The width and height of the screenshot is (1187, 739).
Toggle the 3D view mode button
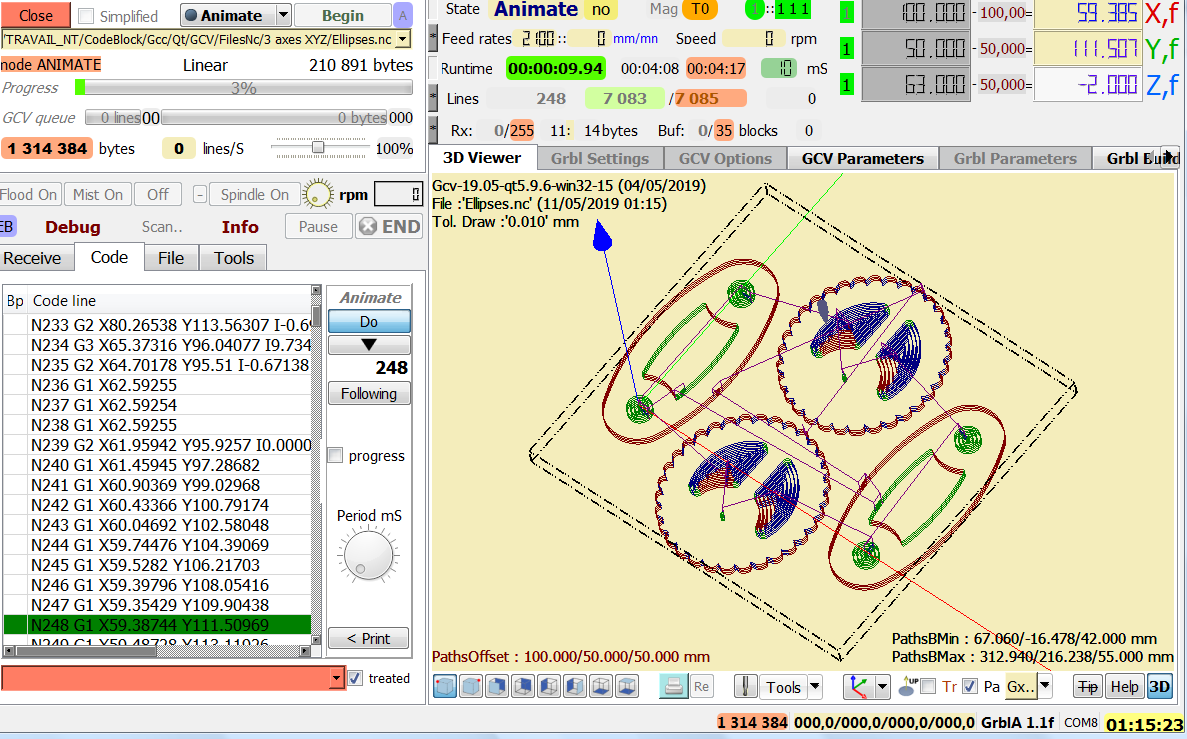click(1159, 687)
